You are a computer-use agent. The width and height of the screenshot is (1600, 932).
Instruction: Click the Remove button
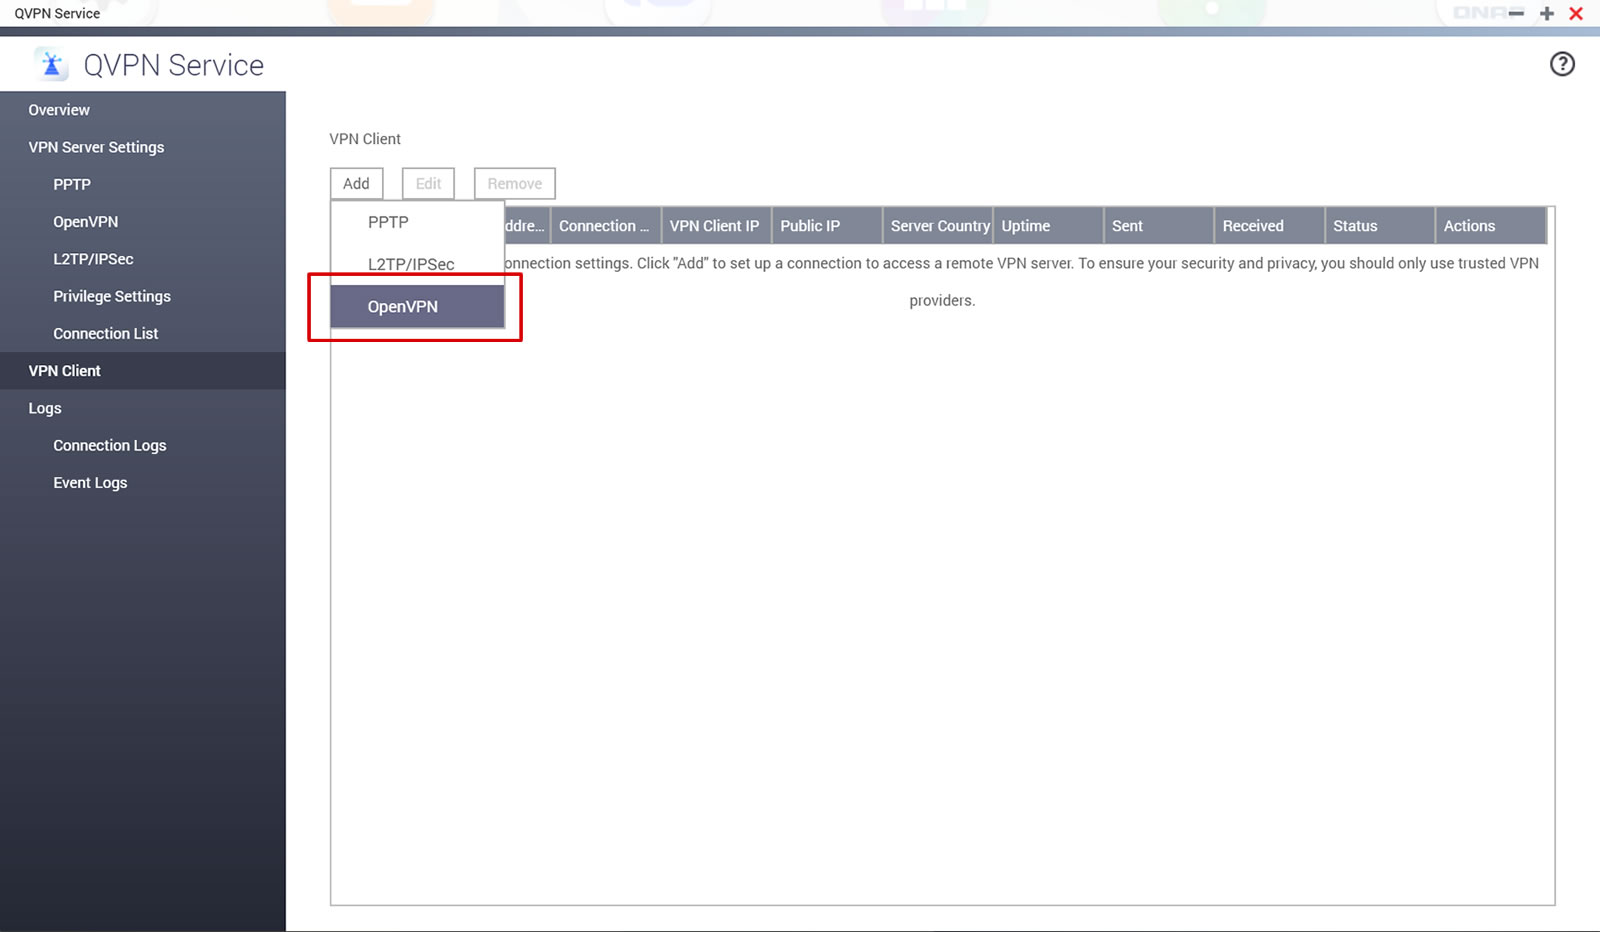pyautogui.click(x=515, y=183)
